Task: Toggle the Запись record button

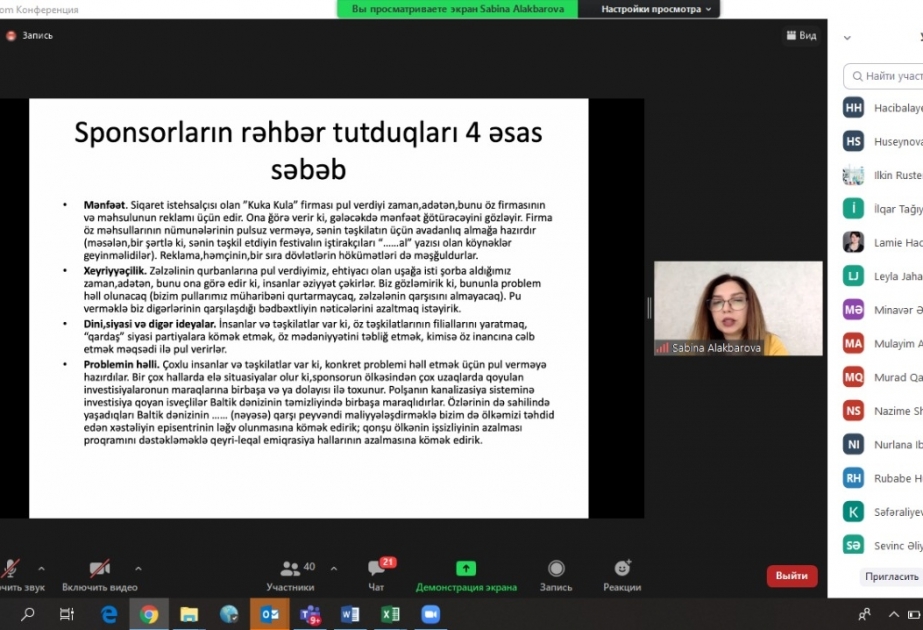Action: [556, 575]
